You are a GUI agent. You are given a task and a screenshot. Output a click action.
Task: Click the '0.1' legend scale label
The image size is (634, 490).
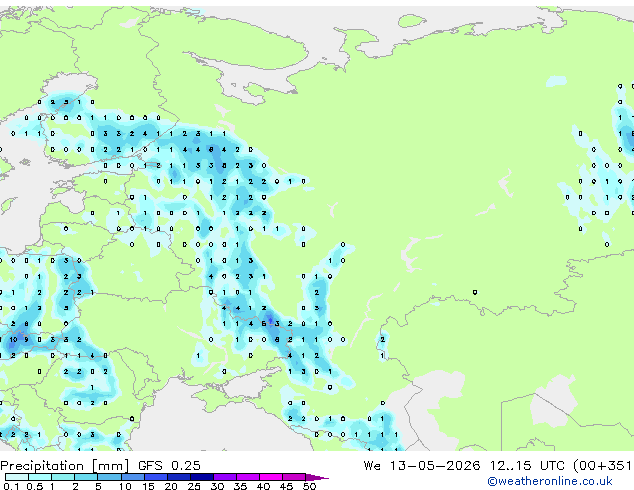11,486
